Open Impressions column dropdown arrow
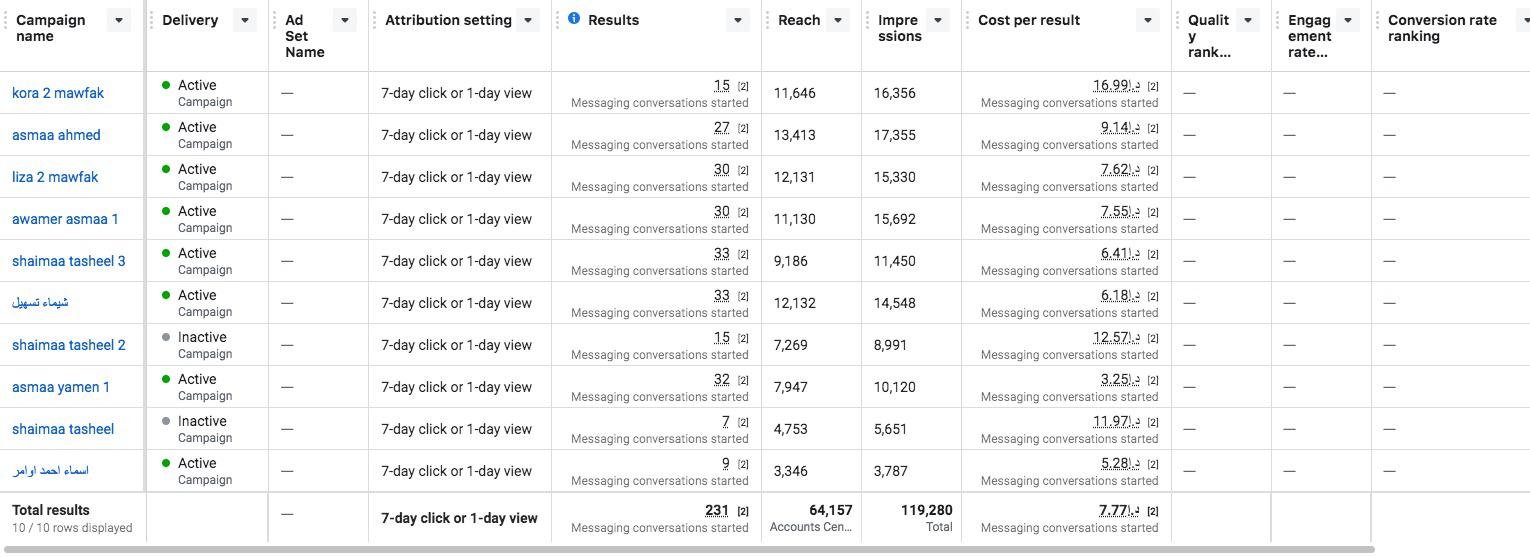 coord(938,20)
